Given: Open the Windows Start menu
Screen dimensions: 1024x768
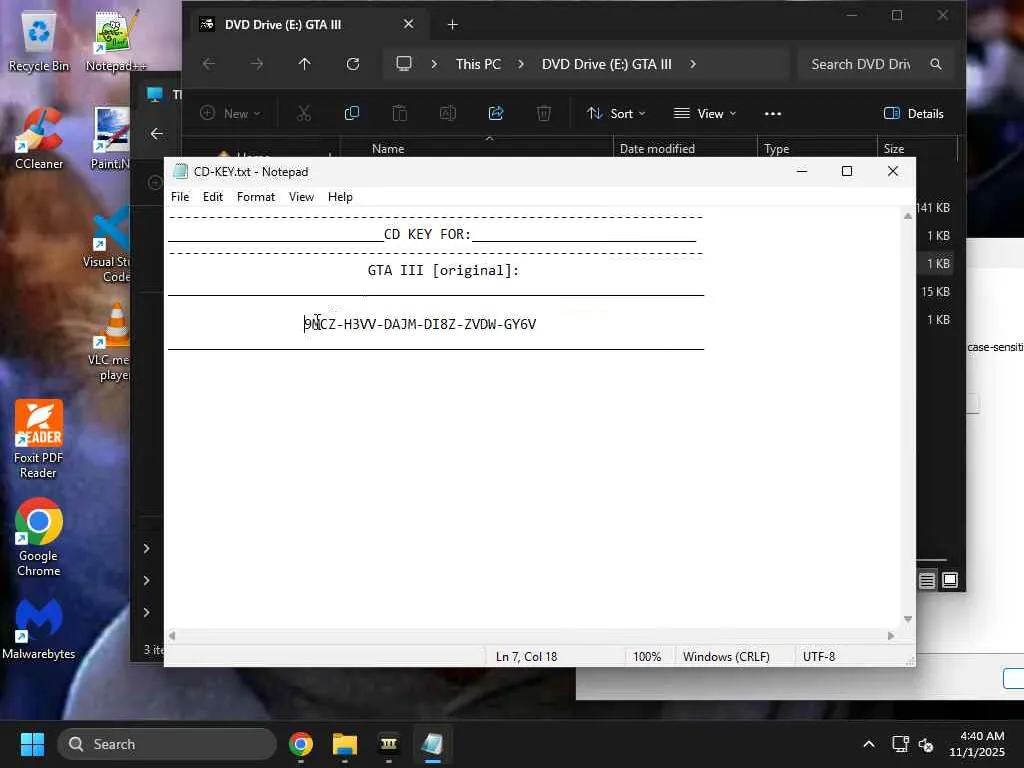Looking at the screenshot, I should coord(32,744).
